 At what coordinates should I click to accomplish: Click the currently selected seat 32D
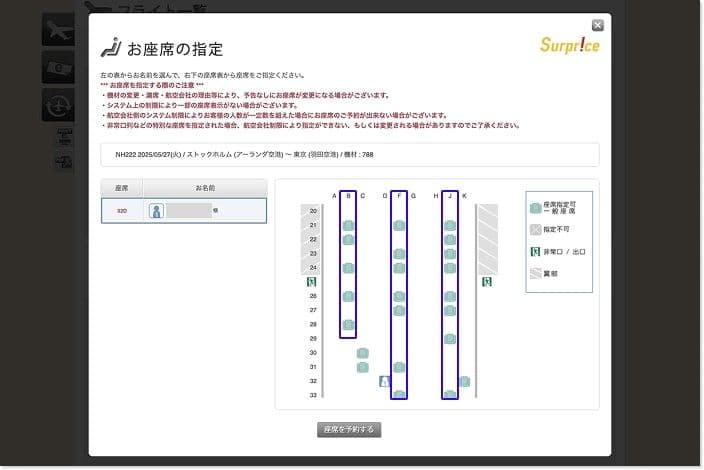pos(385,381)
